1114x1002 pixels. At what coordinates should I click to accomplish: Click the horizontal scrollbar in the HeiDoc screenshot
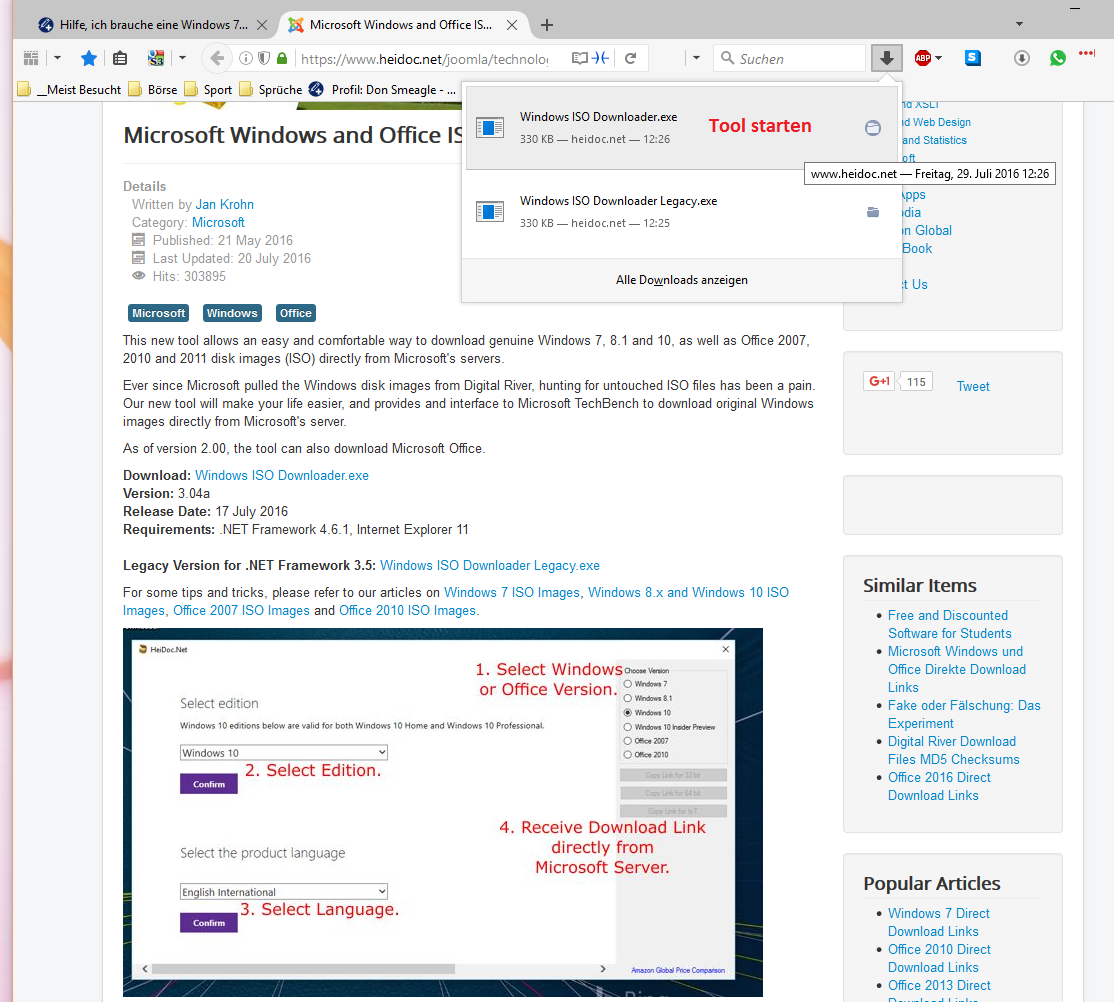tap(303, 969)
